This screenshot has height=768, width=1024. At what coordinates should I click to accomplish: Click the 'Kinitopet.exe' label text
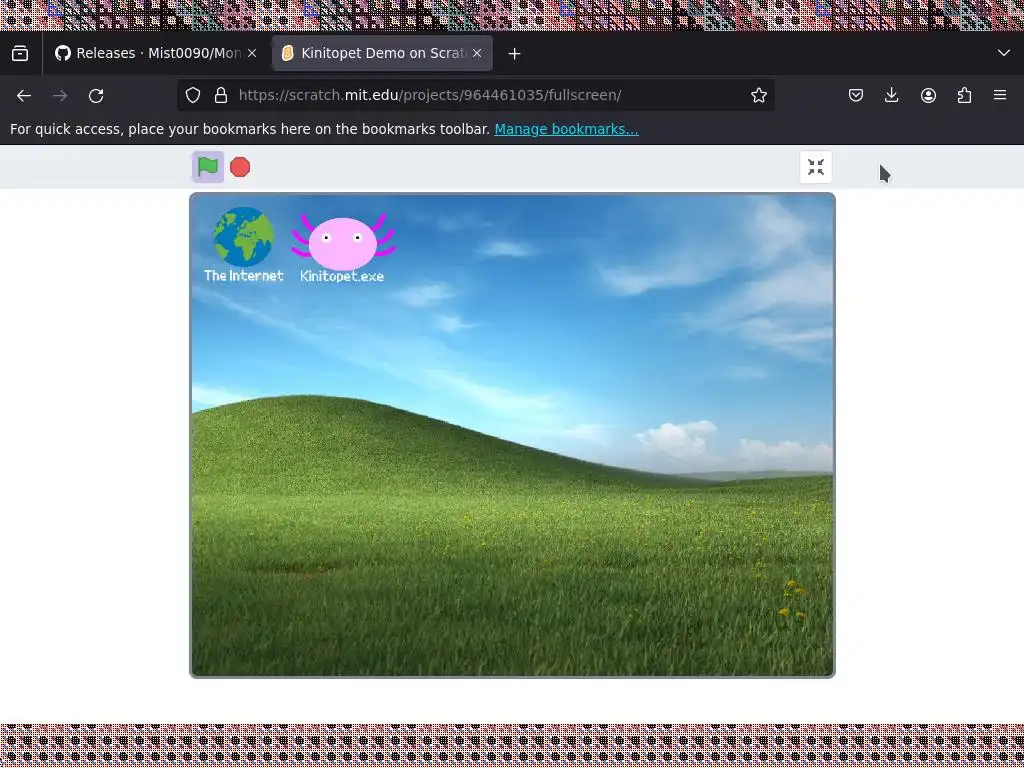click(x=342, y=276)
